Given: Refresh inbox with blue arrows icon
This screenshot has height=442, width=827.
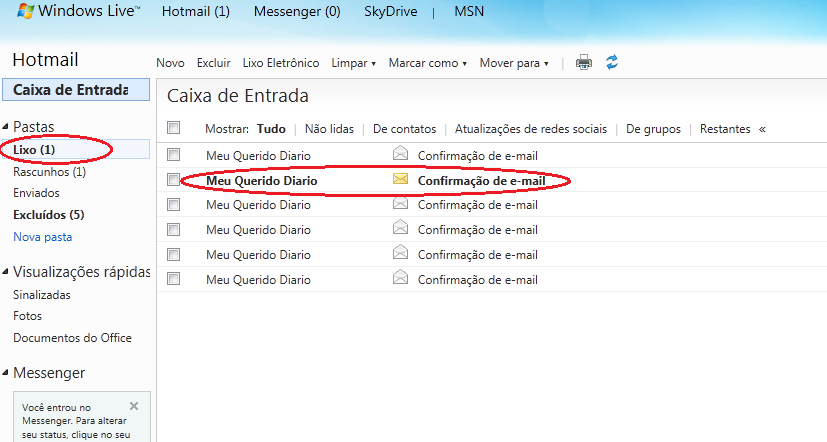Looking at the screenshot, I should pyautogui.click(x=612, y=62).
